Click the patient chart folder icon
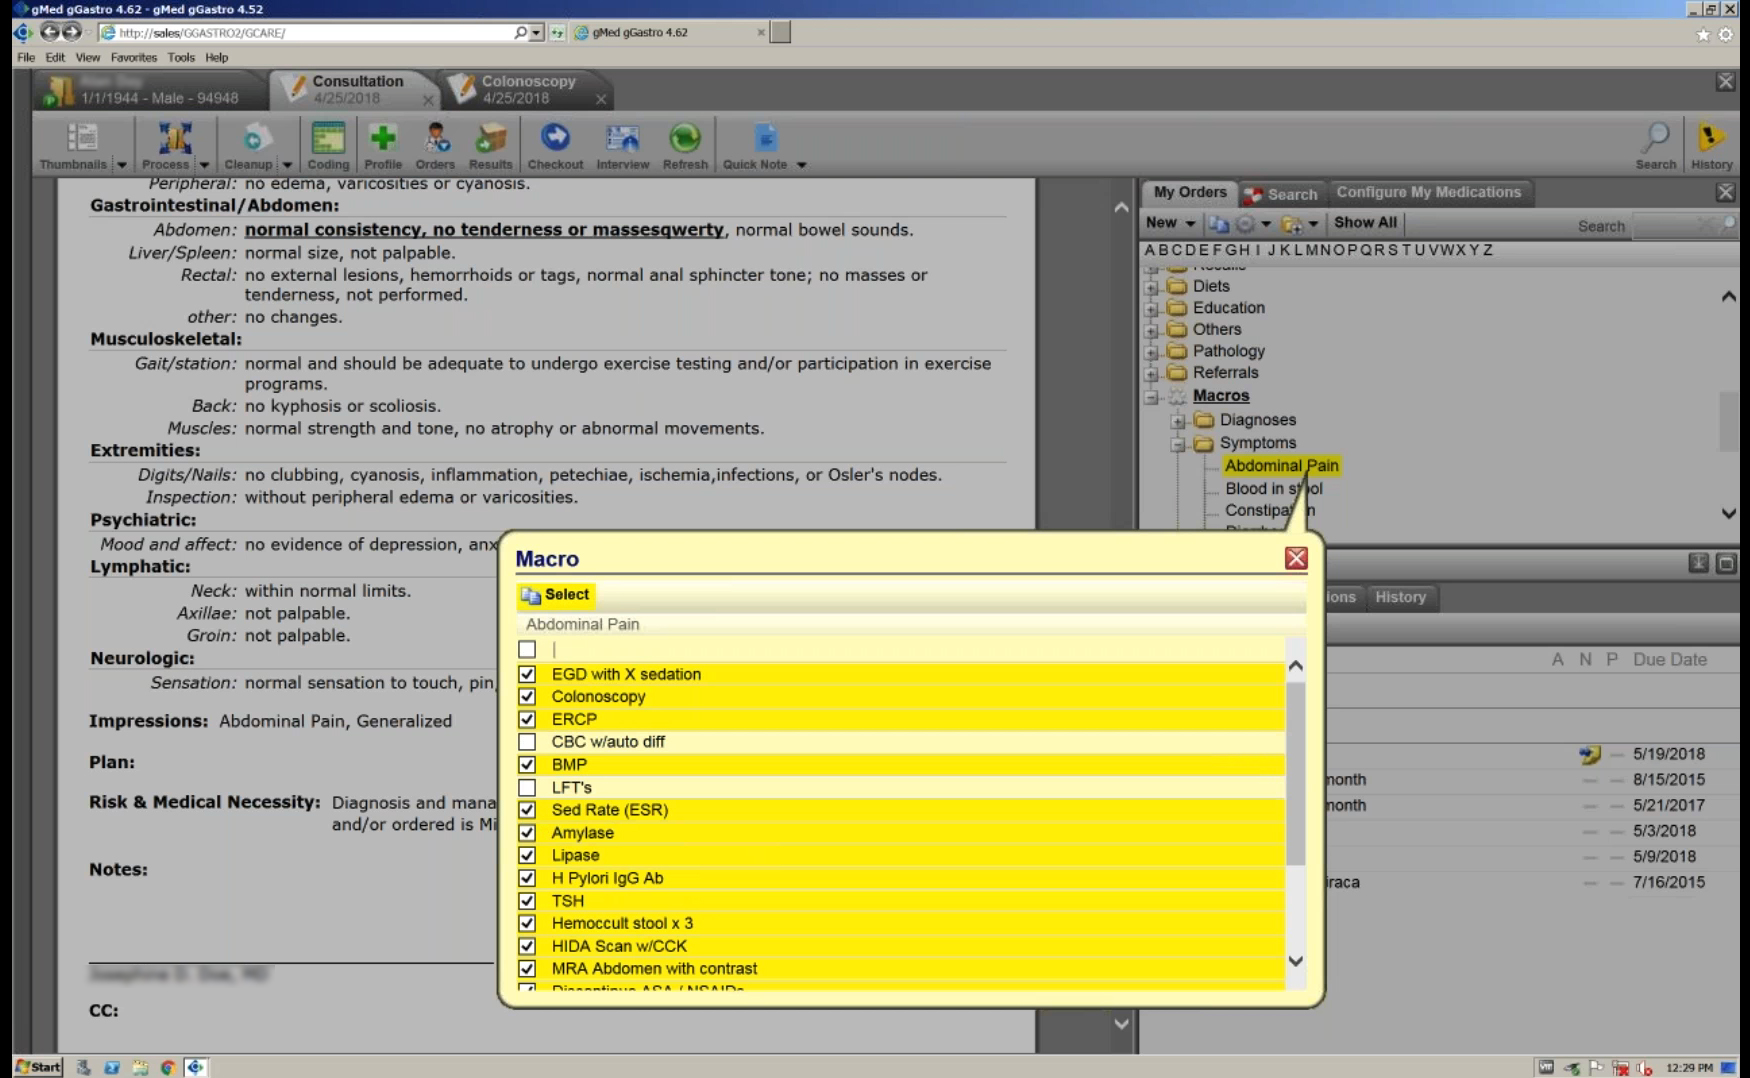 tap(59, 91)
